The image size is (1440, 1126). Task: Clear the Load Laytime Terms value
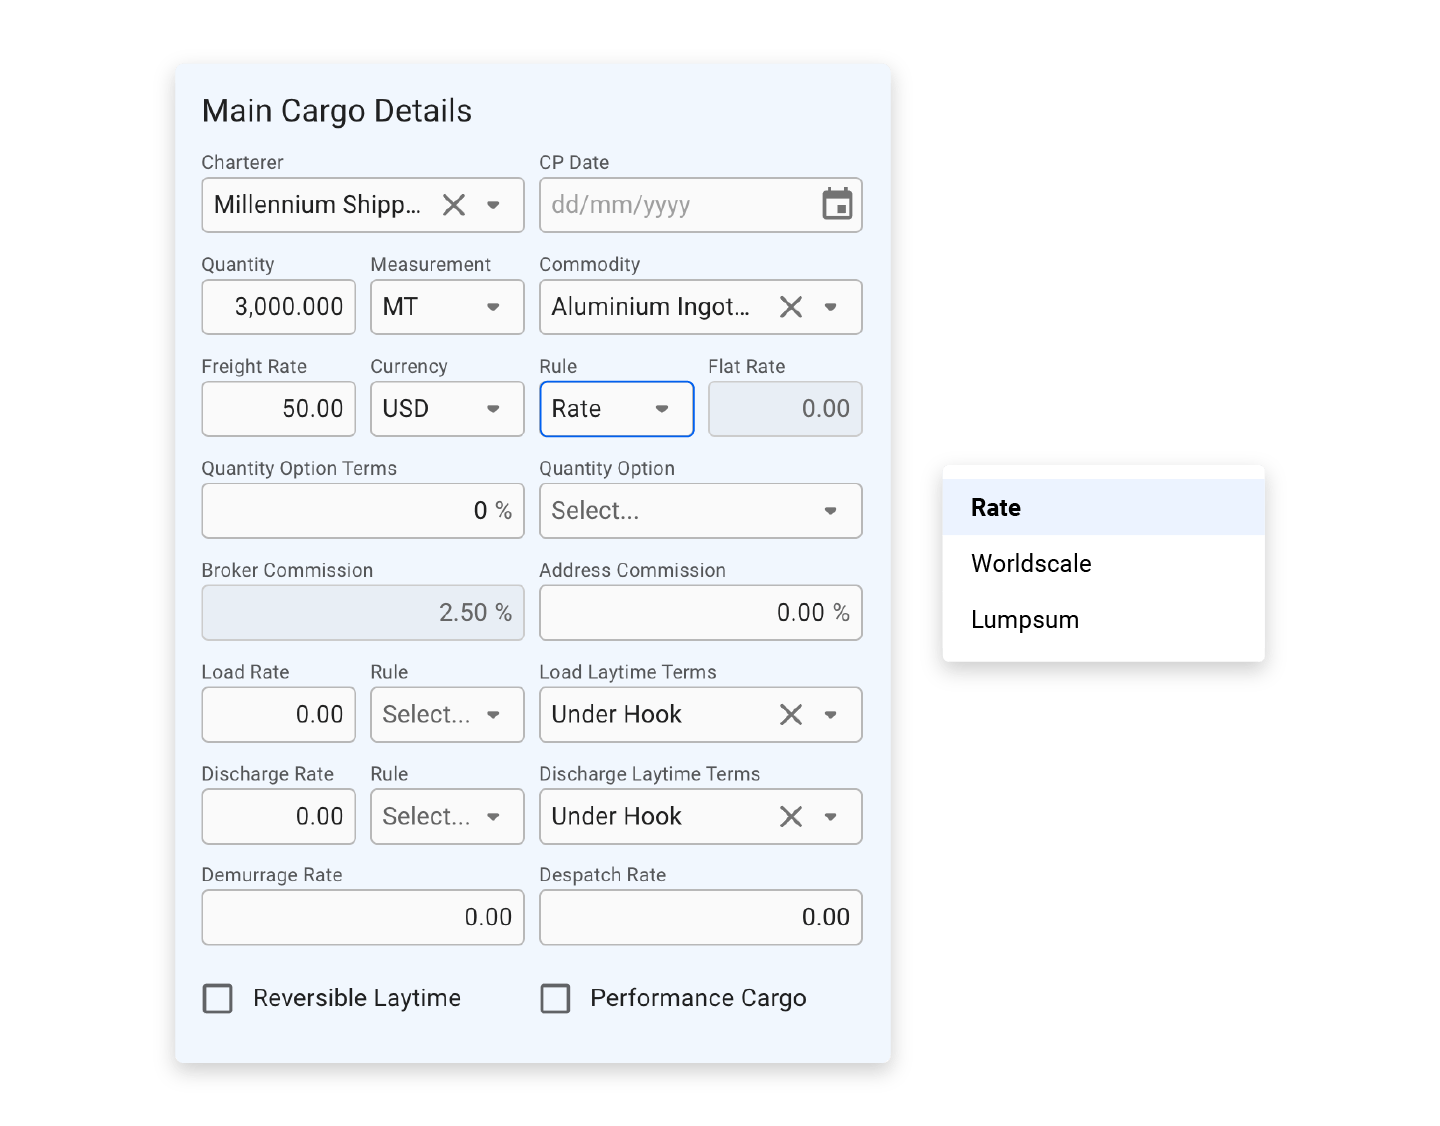[x=791, y=714]
